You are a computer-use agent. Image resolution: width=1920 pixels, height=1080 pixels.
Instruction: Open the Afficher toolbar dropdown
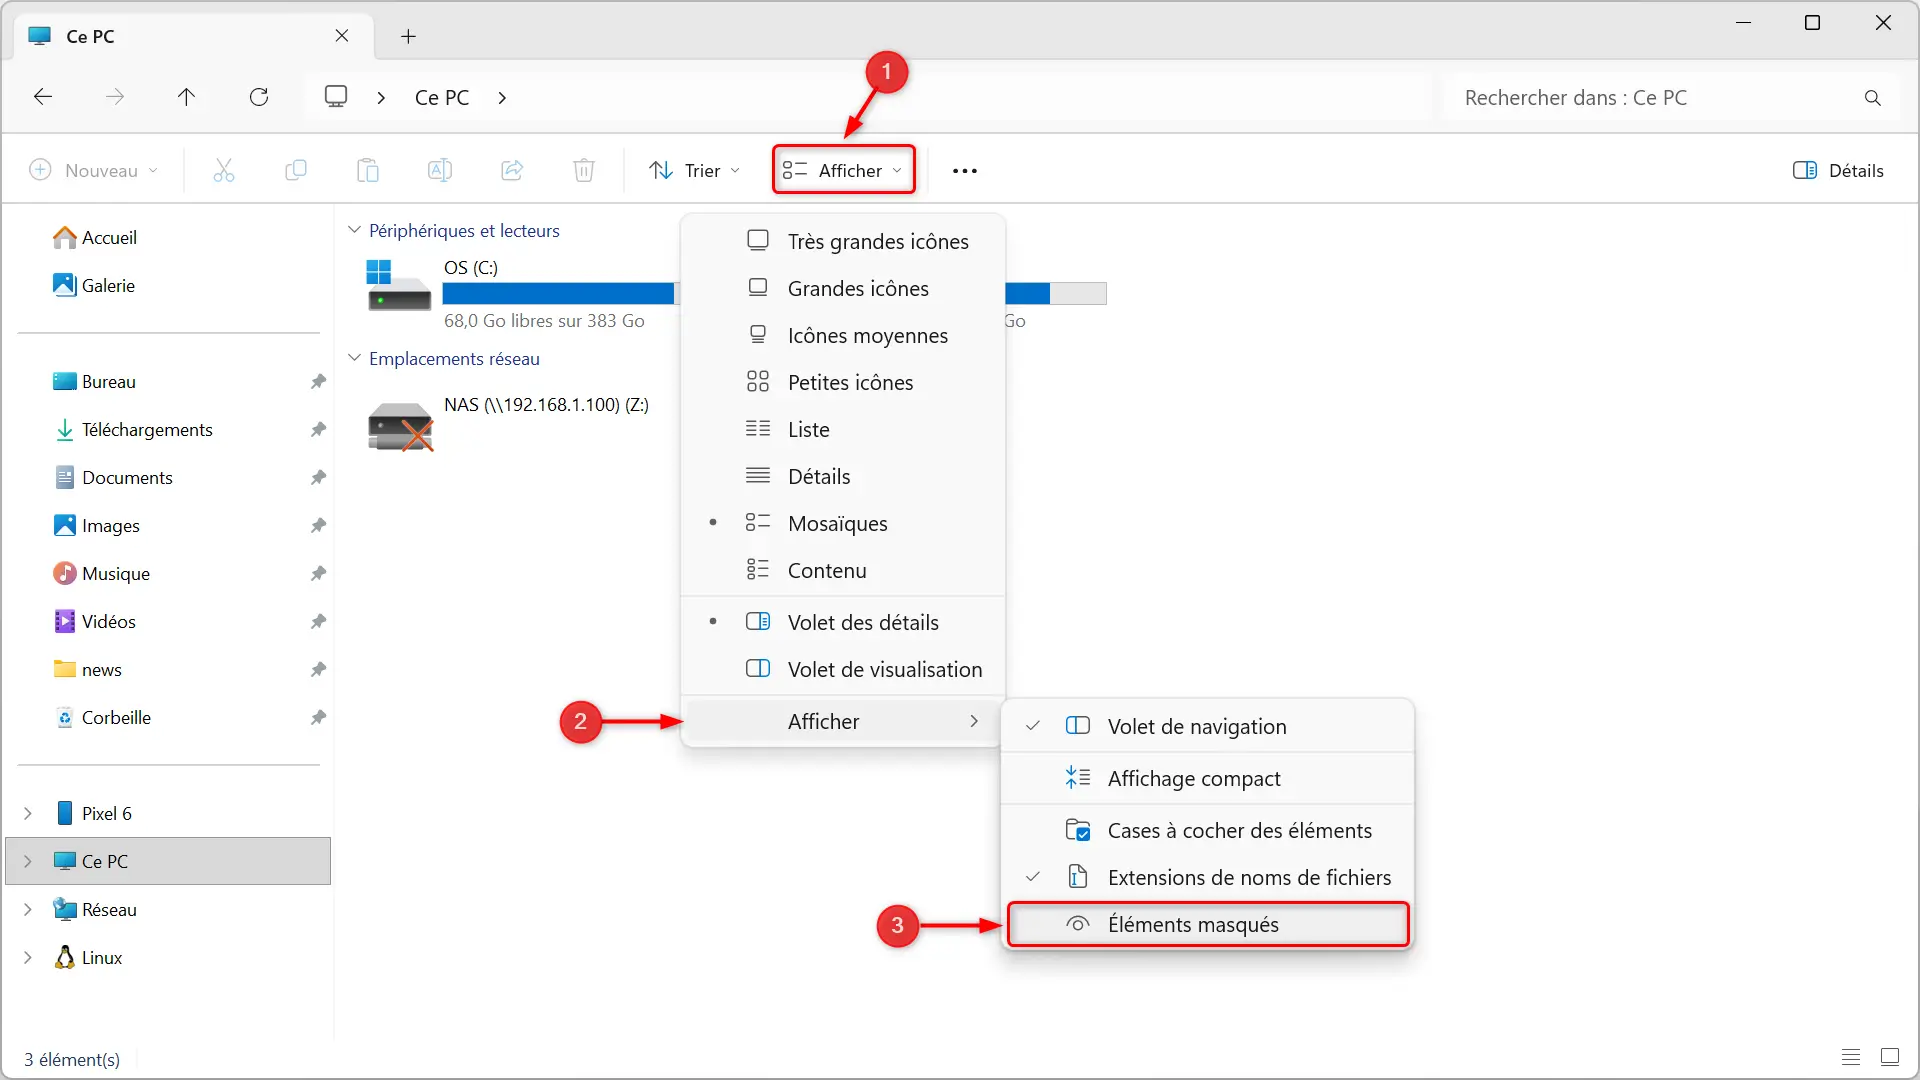tap(843, 170)
